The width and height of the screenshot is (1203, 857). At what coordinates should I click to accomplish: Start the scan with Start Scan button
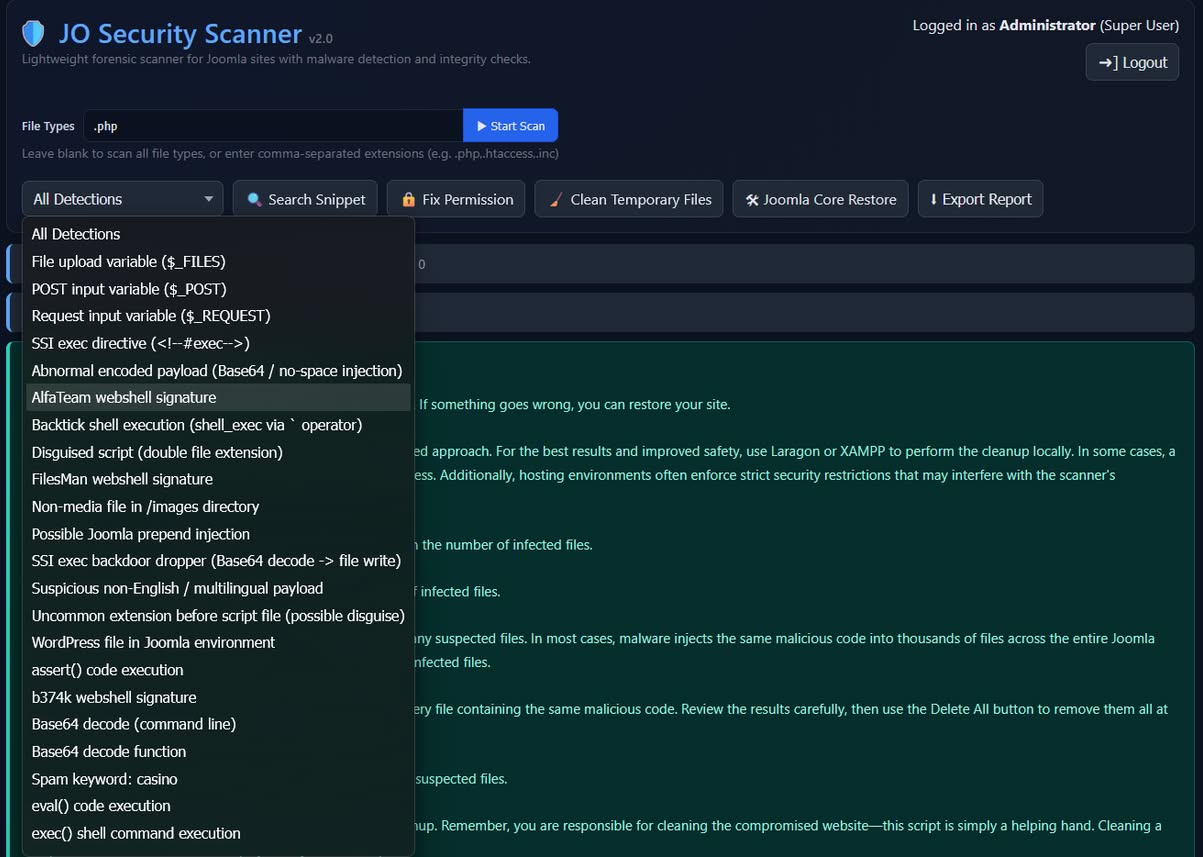[510, 126]
